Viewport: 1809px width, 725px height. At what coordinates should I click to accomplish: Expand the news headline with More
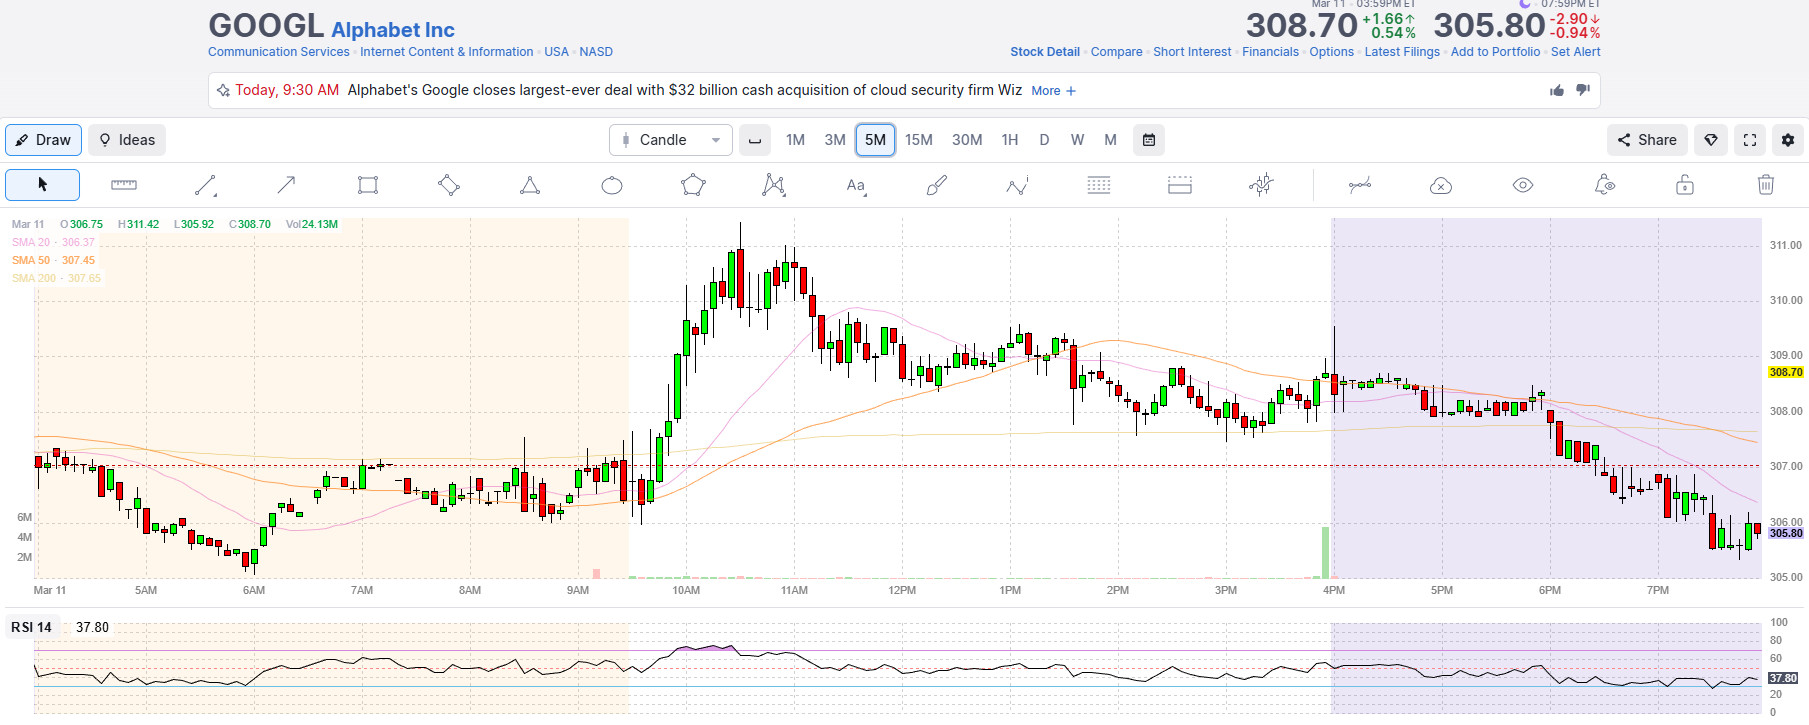coord(1053,91)
